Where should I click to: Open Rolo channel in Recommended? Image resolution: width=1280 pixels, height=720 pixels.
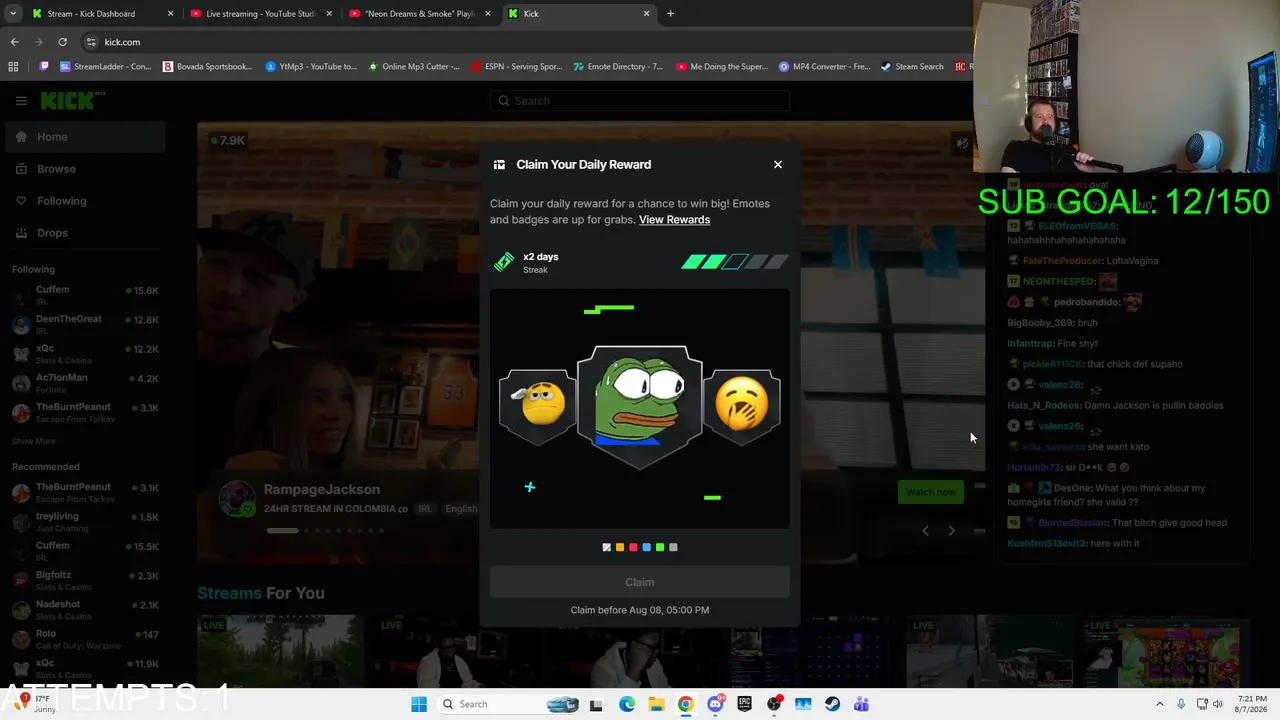85,639
